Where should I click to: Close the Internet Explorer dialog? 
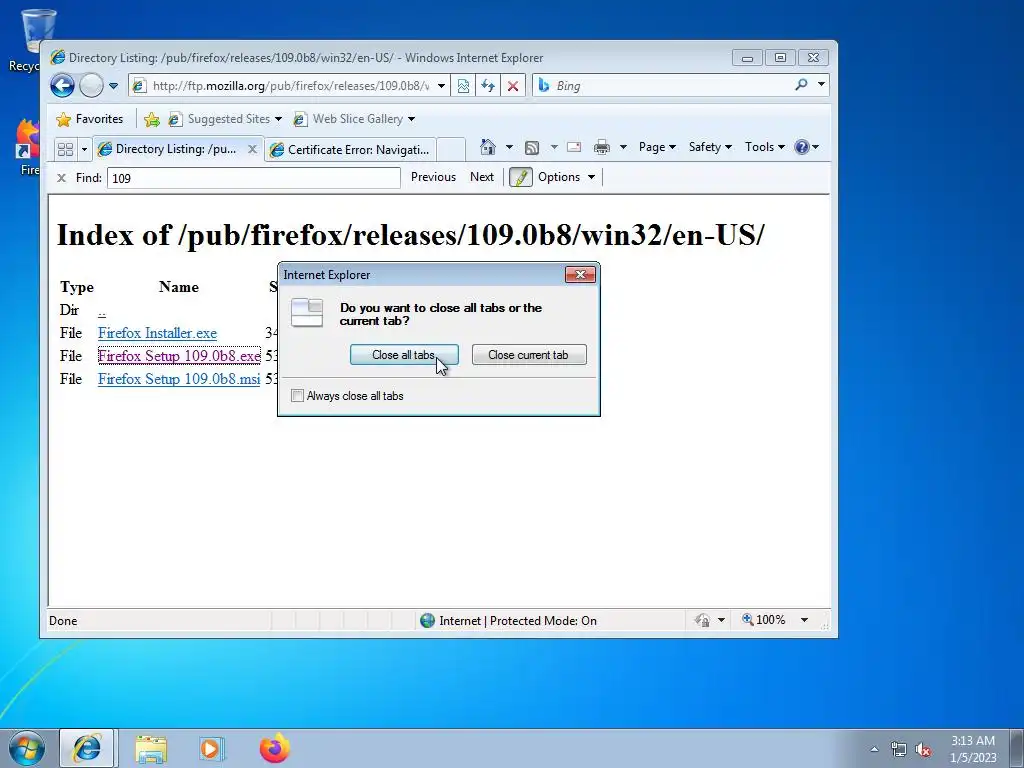click(x=580, y=274)
